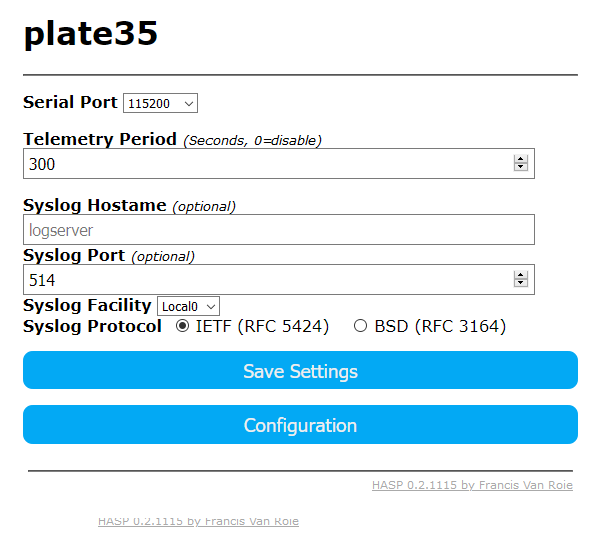Click the IETF (RFC 5424) label text
This screenshot has height=549, width=597.
tap(262, 326)
